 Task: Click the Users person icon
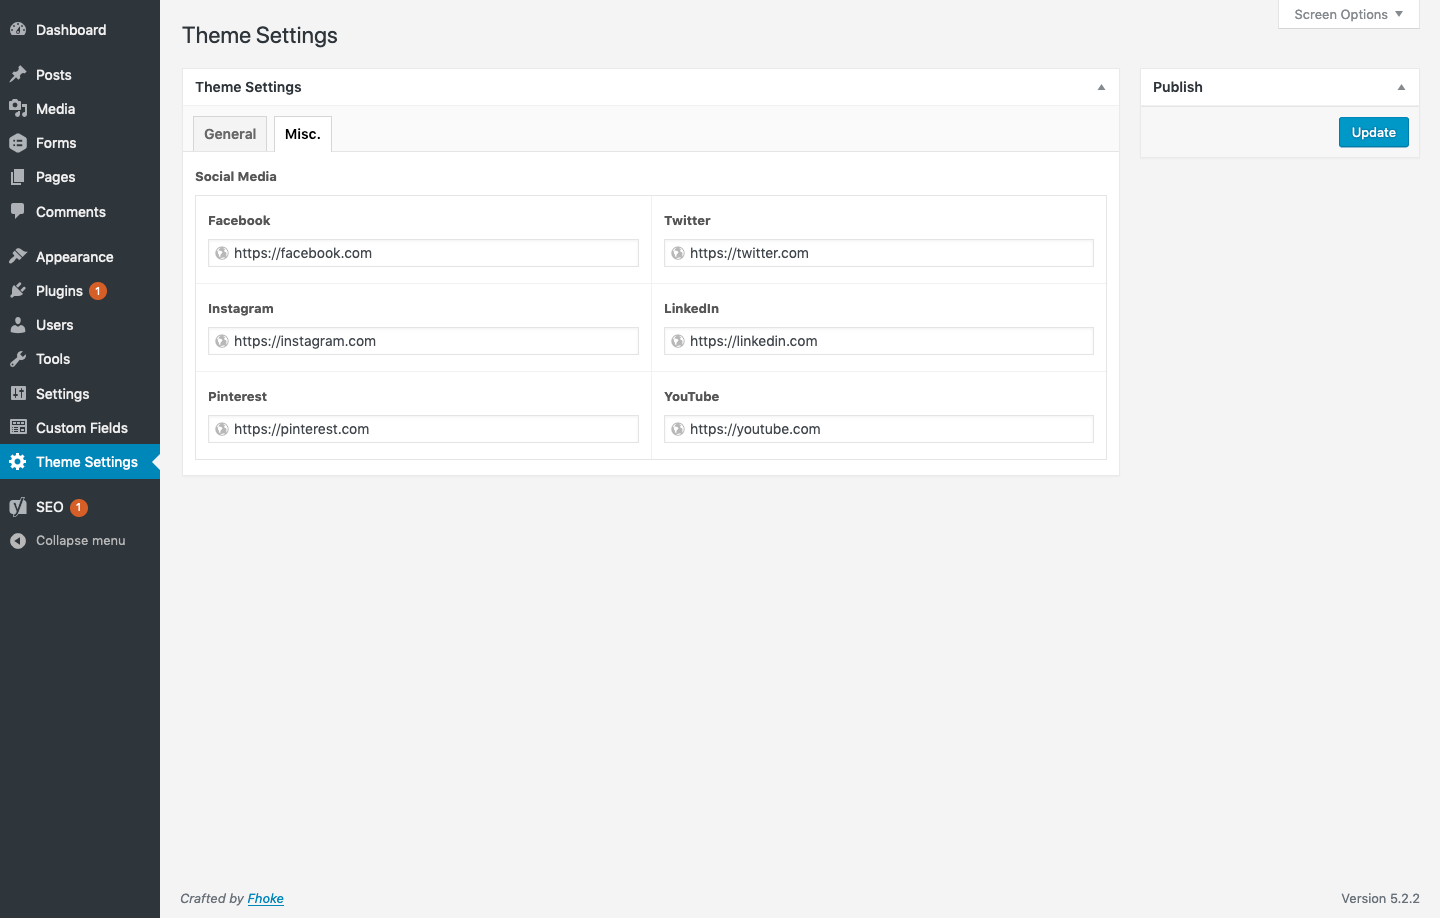[18, 325]
